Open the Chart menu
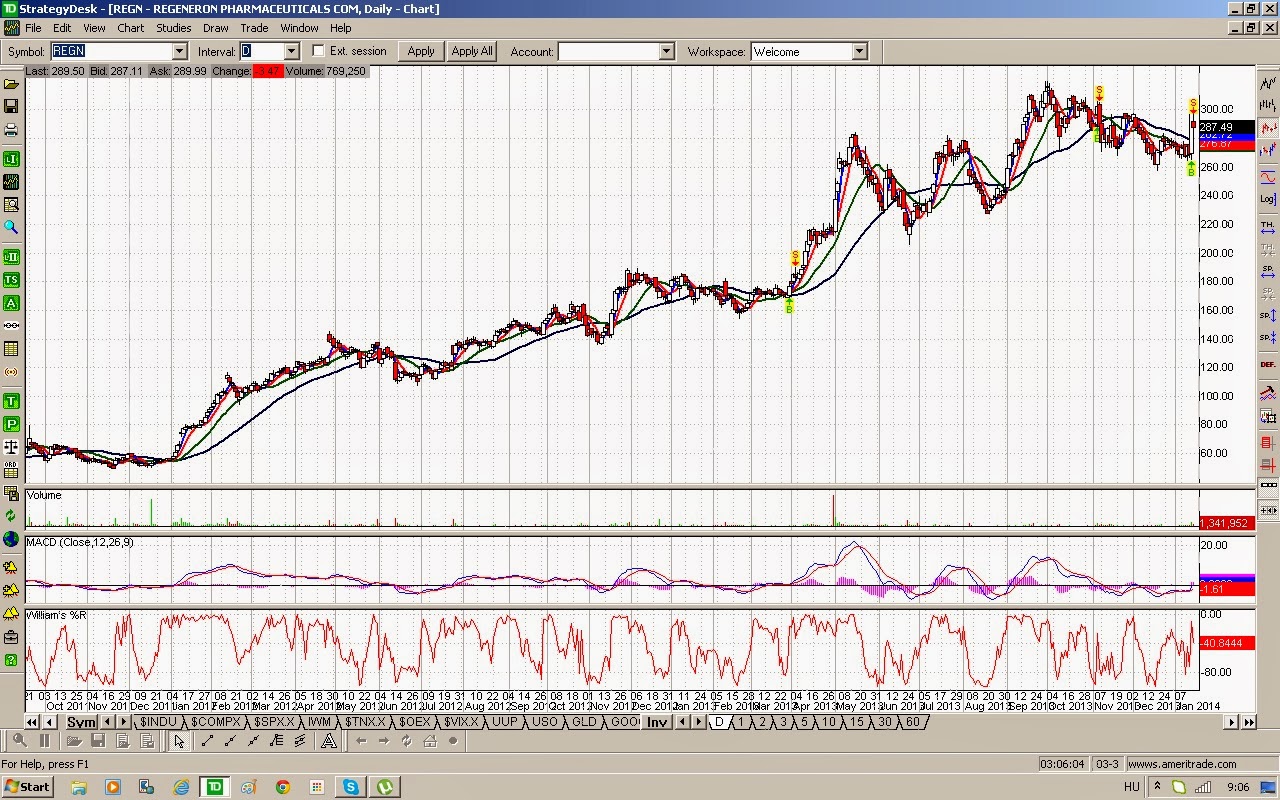This screenshot has height=800, width=1280. [x=130, y=28]
